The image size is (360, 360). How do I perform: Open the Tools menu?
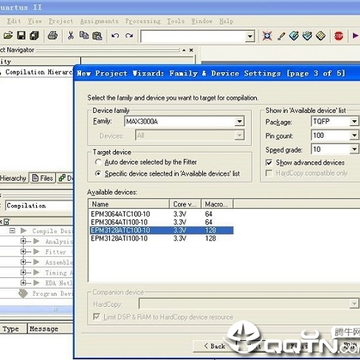click(x=176, y=21)
